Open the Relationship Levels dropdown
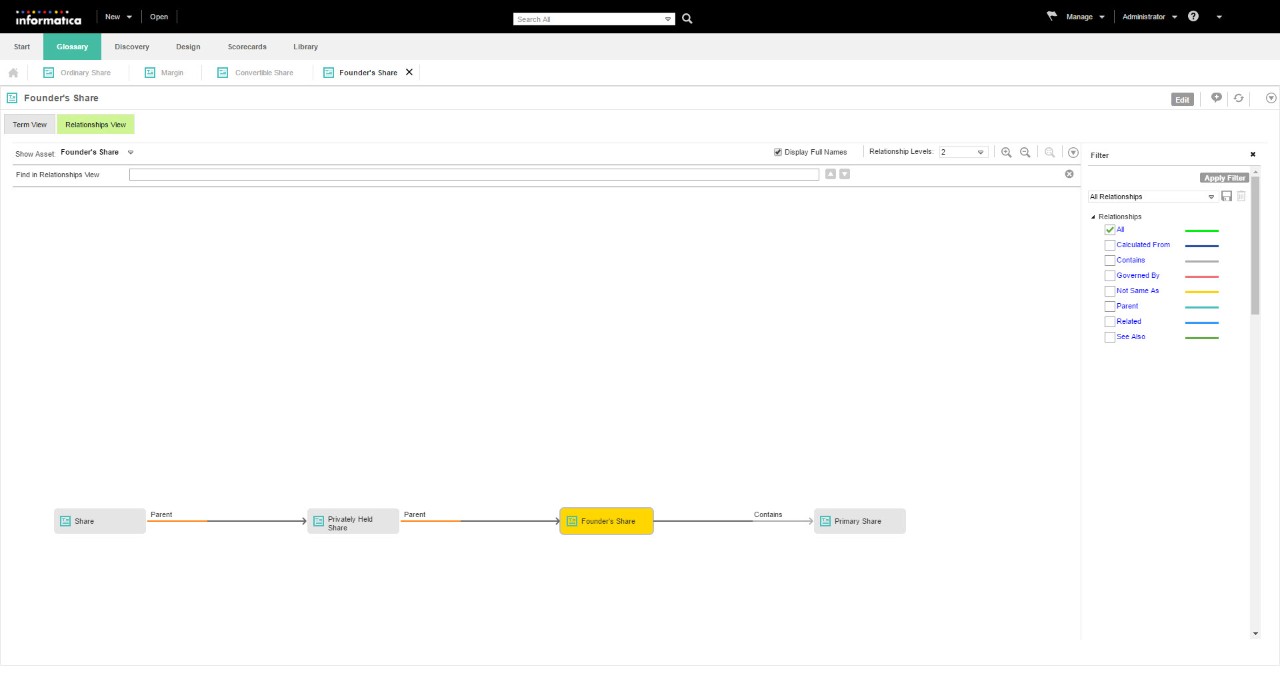This screenshot has width=1280, height=679. pyautogui.click(x=963, y=152)
